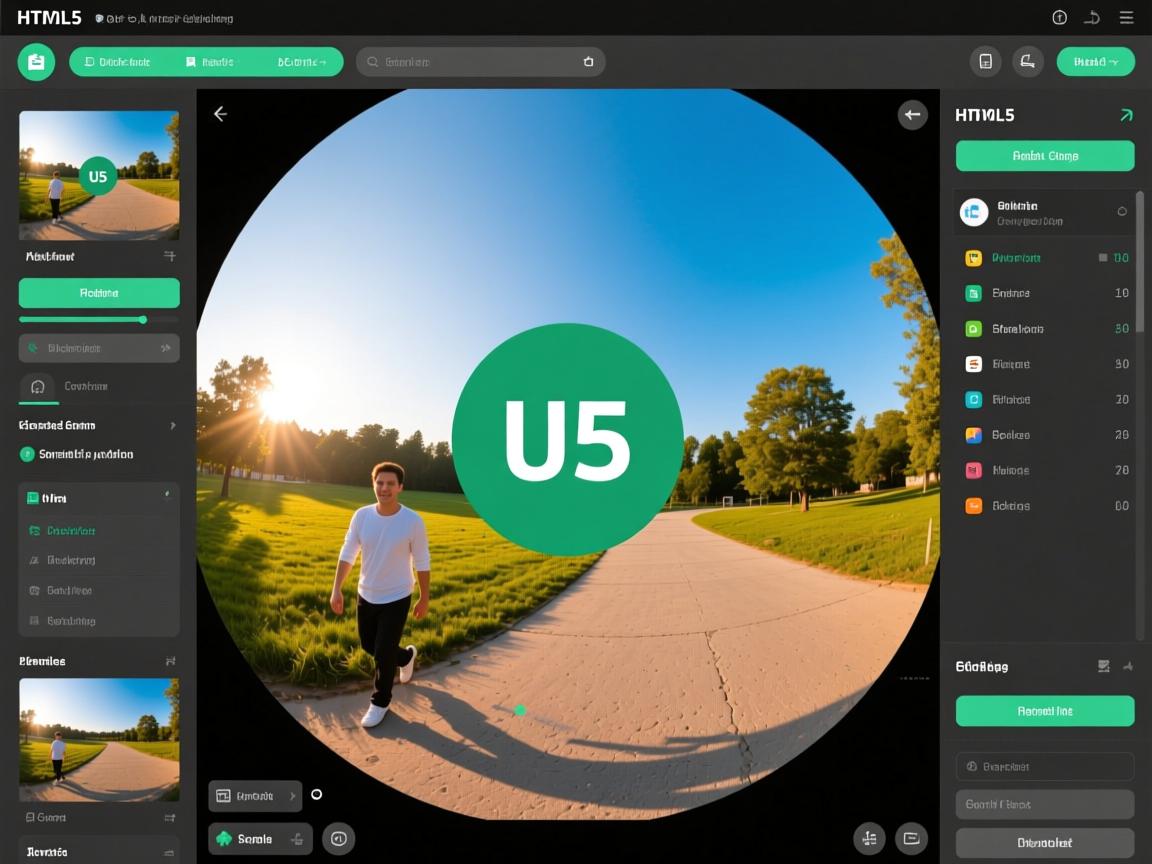Open the dropdown button at viewer bottom-left with chevron
This screenshot has height=864, width=1152.
tap(255, 796)
